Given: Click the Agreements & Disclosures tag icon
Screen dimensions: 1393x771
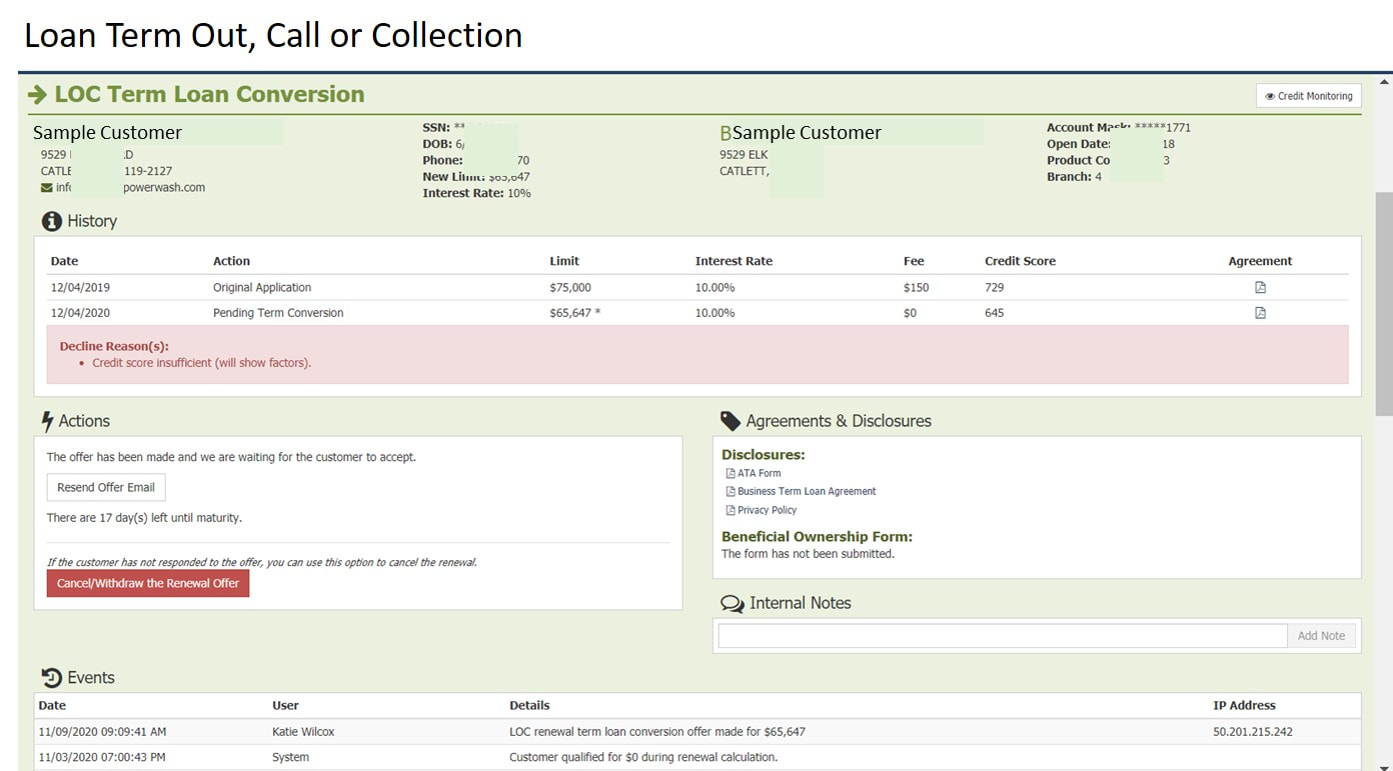Looking at the screenshot, I should point(730,421).
